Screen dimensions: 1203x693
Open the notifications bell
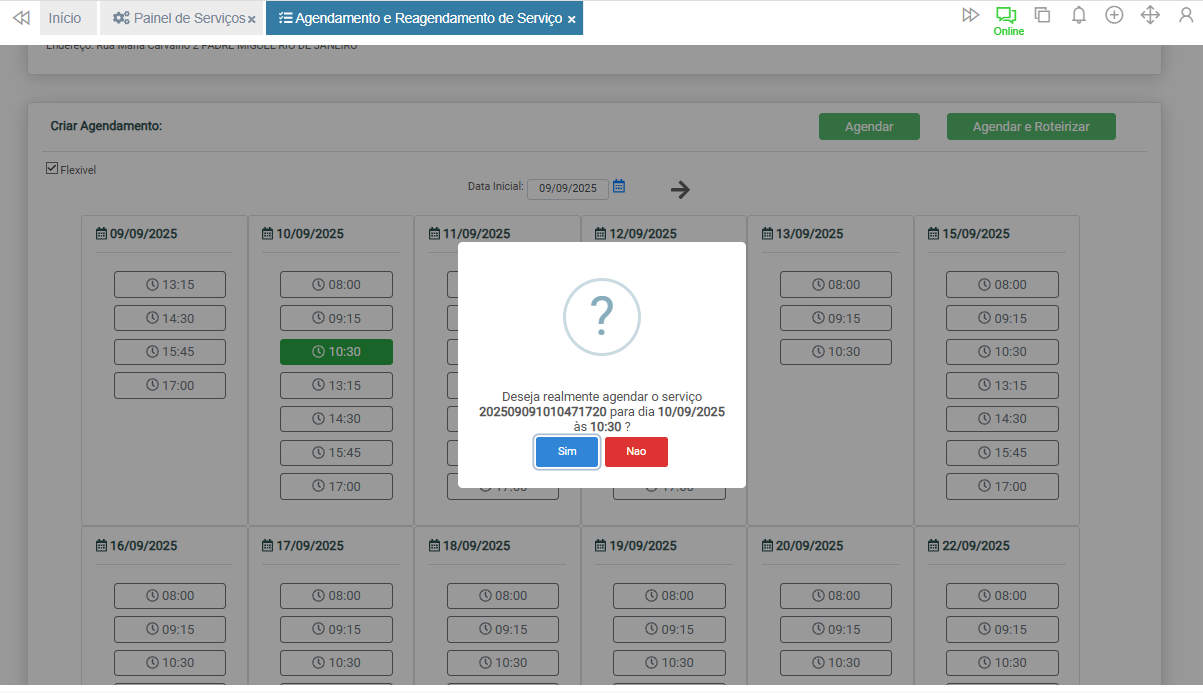[1079, 15]
